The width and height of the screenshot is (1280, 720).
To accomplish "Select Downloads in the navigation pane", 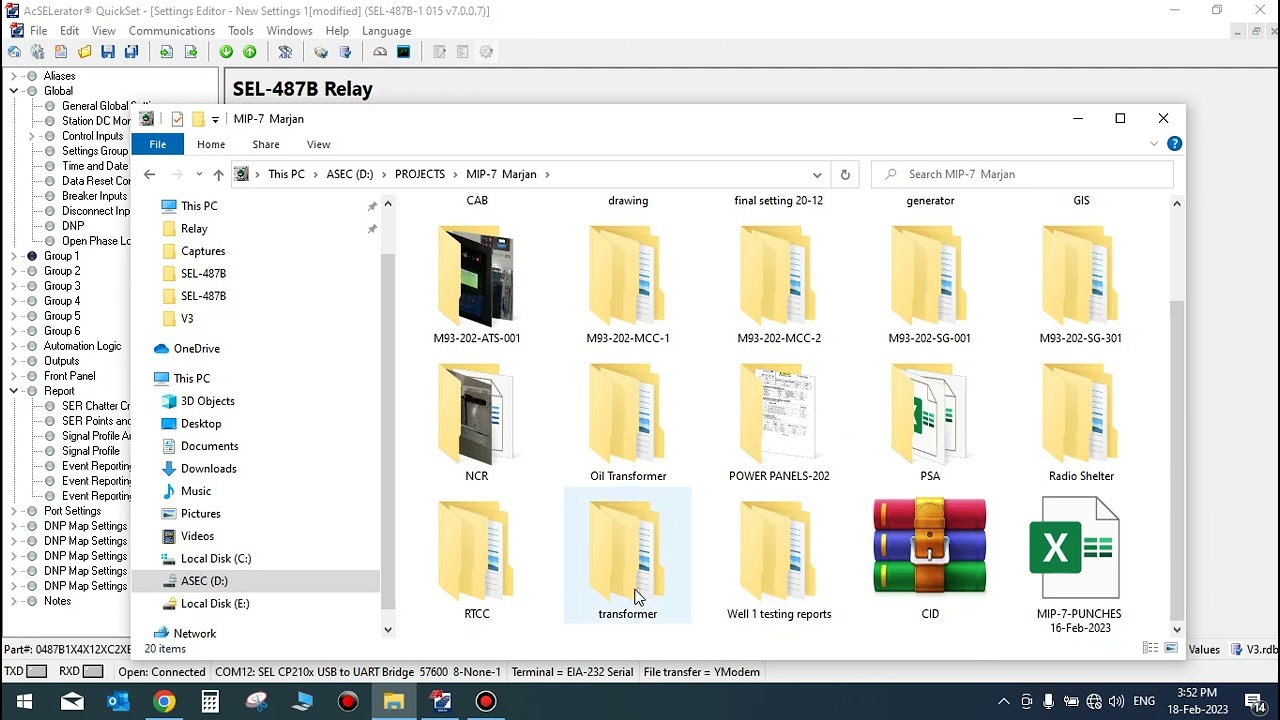I will [208, 469].
